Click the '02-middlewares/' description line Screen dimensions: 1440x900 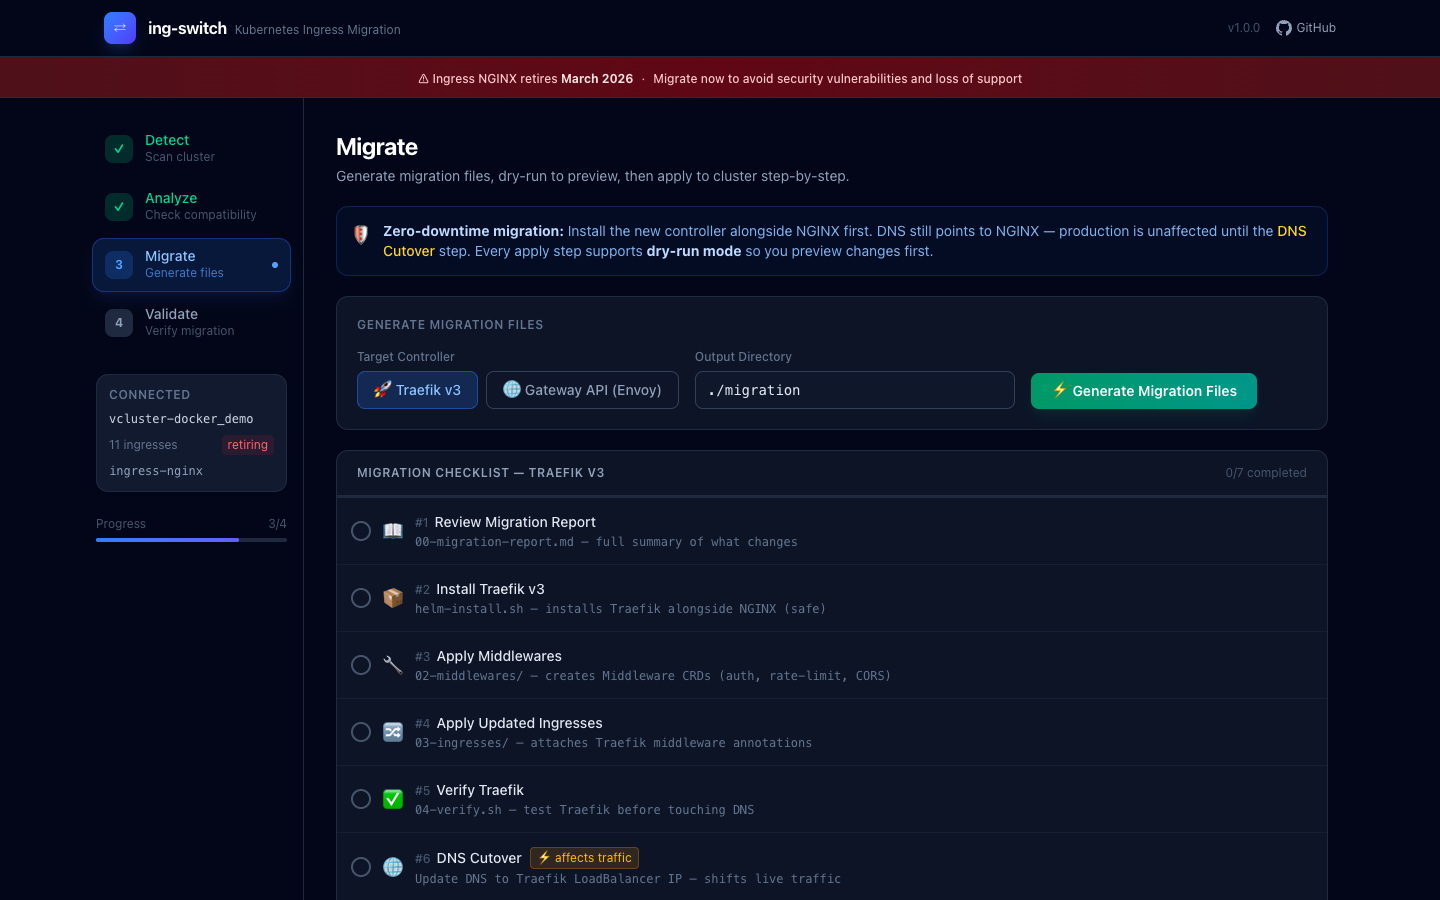point(653,676)
